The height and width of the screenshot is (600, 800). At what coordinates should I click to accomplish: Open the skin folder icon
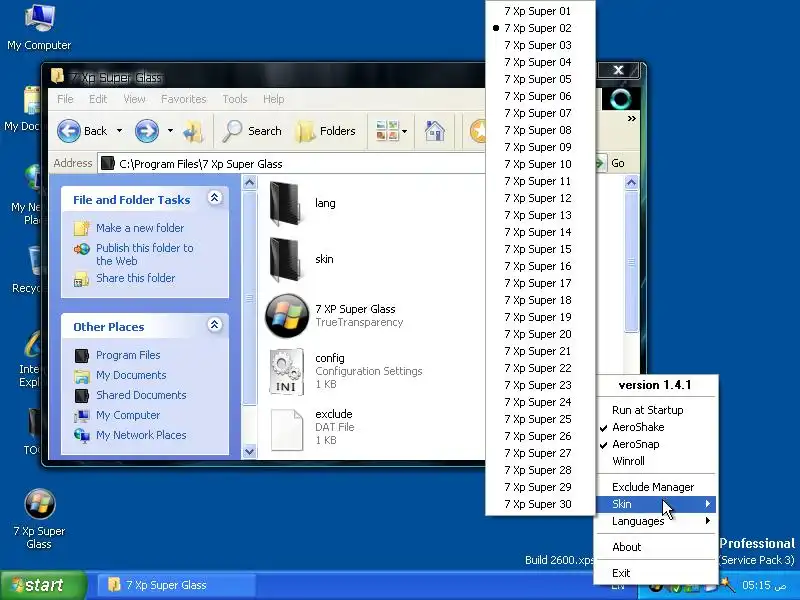[x=286, y=259]
